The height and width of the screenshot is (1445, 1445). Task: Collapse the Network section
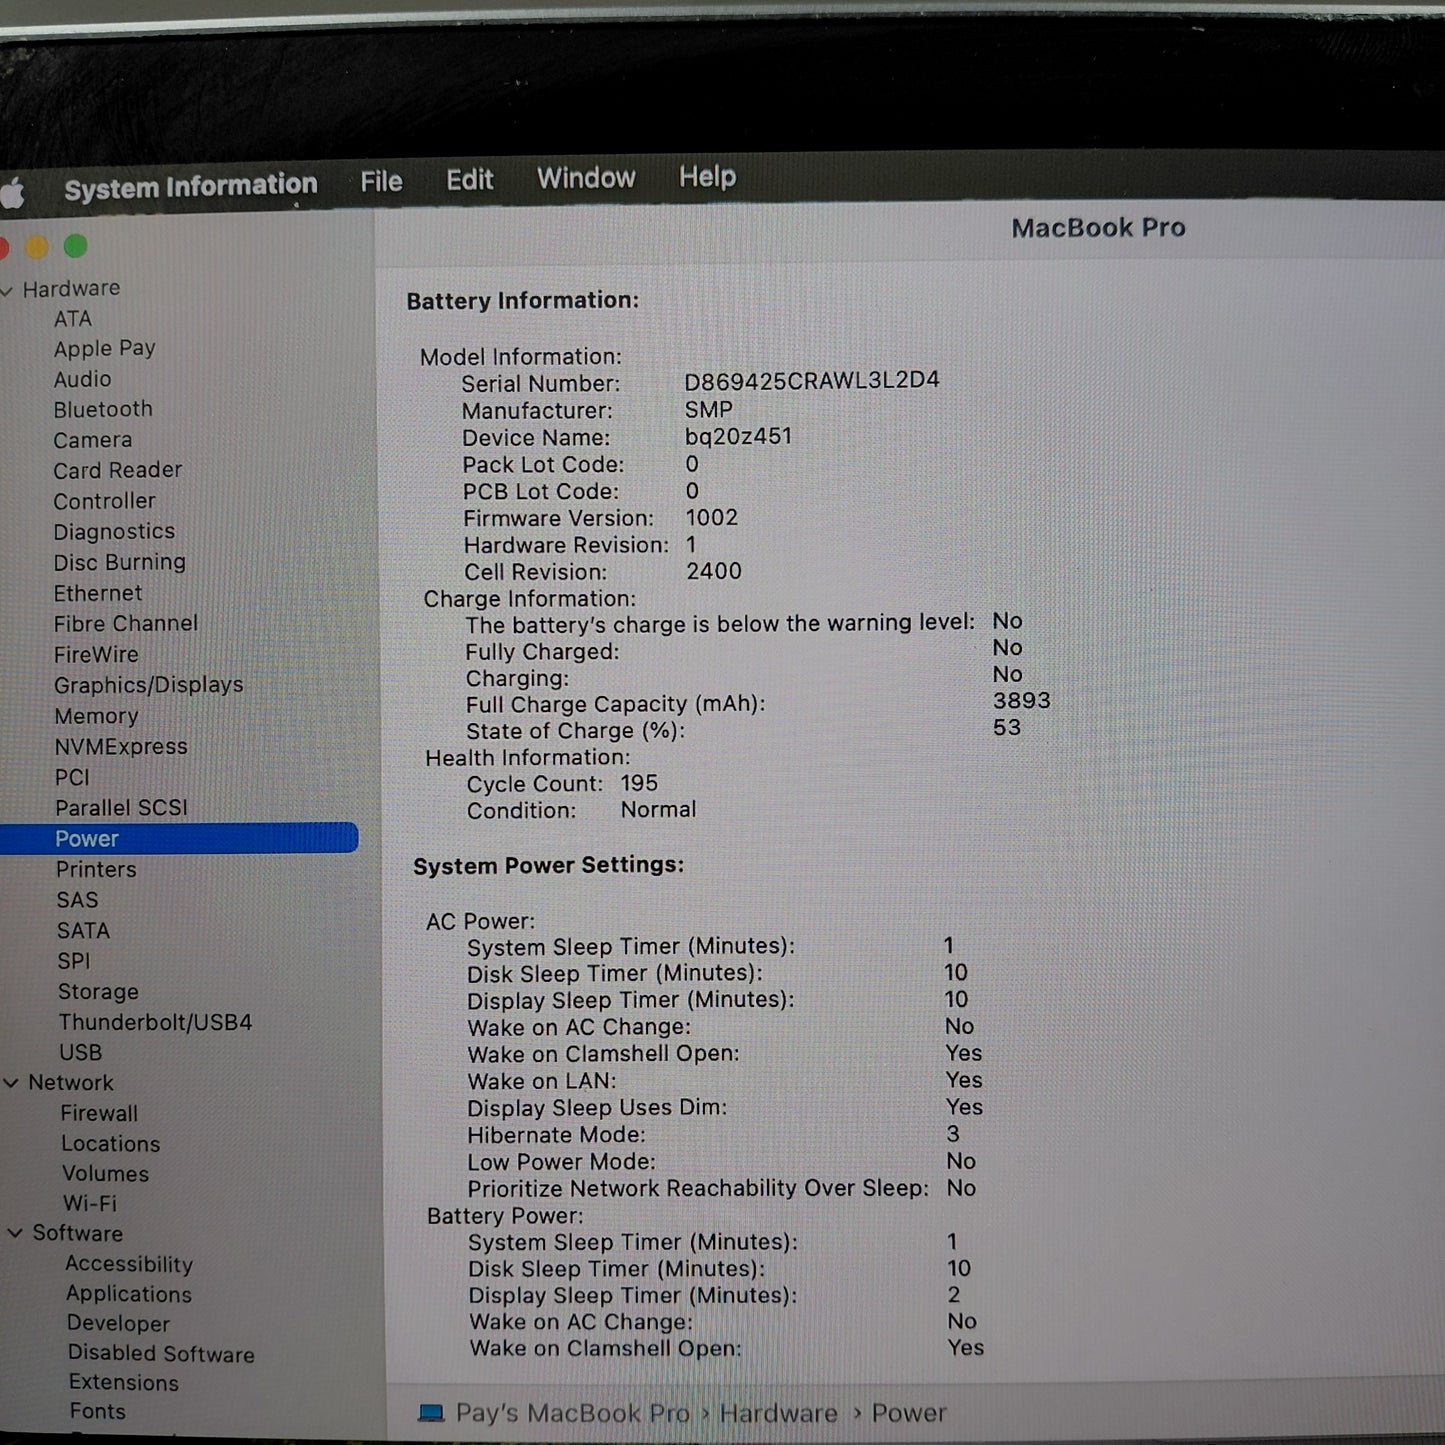pyautogui.click(x=13, y=1083)
